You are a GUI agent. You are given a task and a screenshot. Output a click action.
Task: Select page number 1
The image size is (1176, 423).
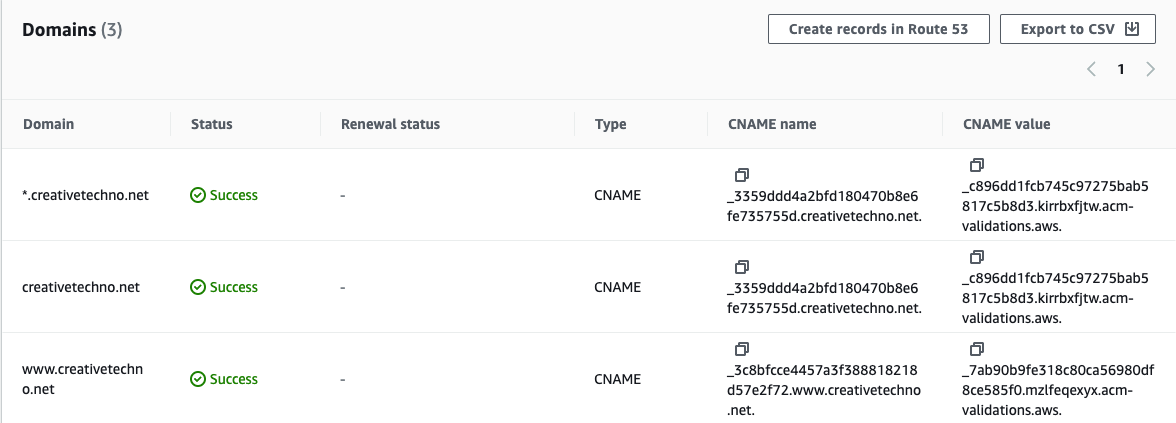coord(1121,70)
